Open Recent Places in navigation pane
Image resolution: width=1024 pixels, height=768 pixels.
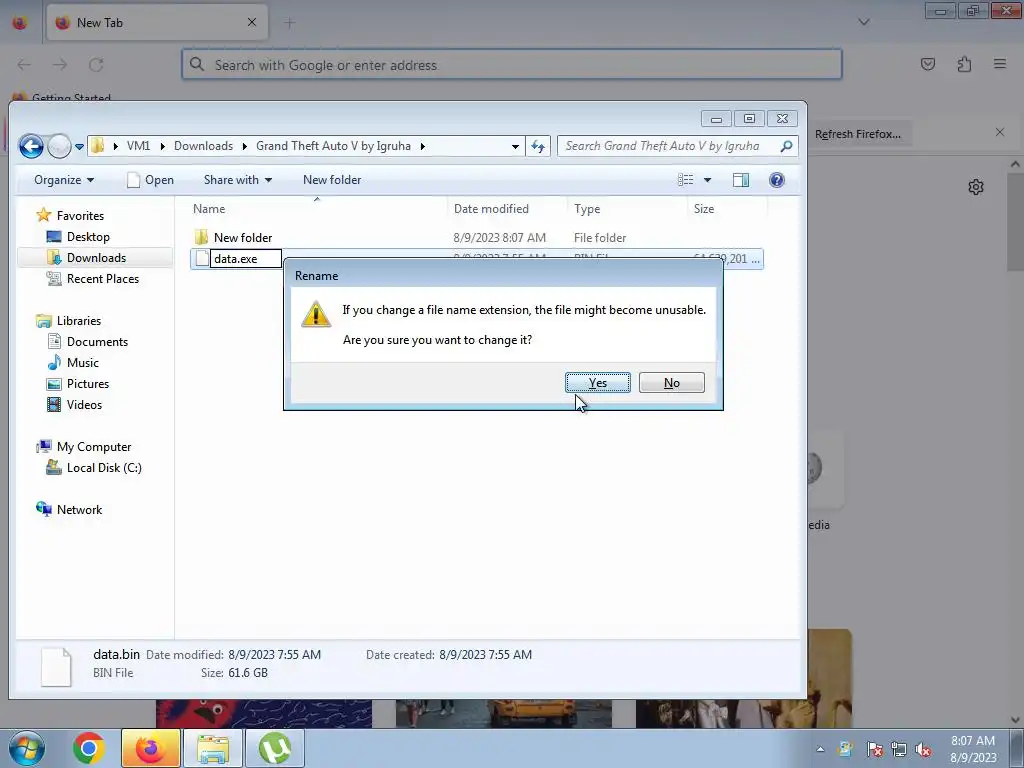pos(103,278)
